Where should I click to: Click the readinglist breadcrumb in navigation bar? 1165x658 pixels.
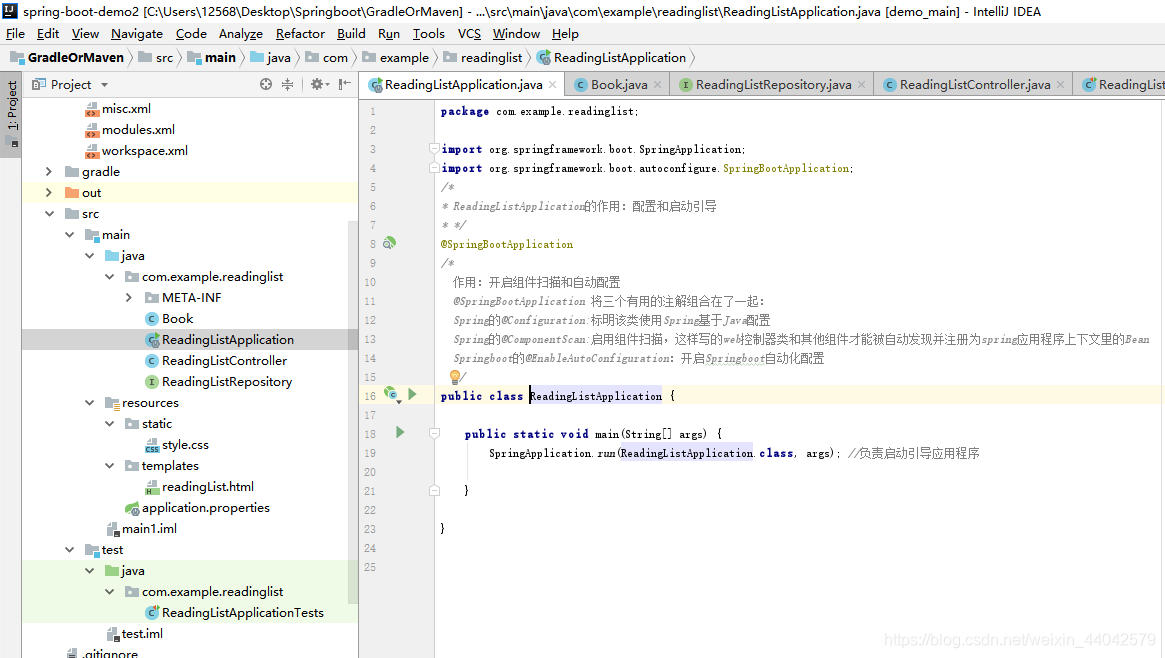(483, 57)
